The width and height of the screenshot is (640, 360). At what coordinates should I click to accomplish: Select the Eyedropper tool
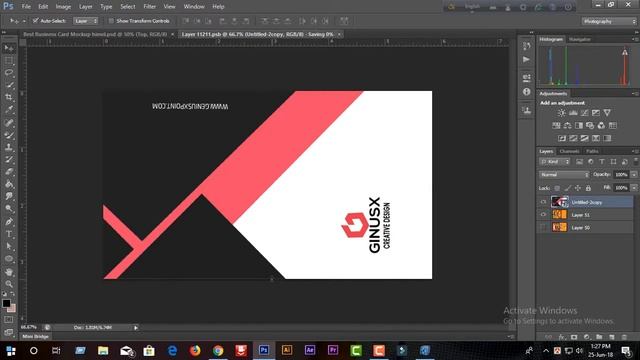pos(9,110)
